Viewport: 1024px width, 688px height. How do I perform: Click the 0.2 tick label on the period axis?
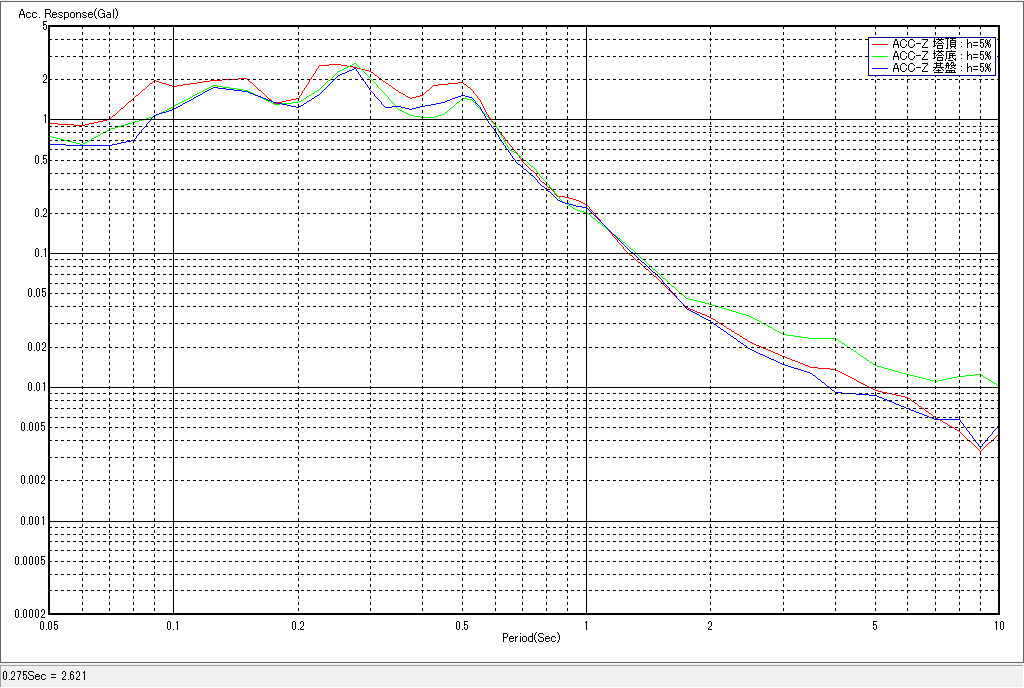(x=297, y=624)
